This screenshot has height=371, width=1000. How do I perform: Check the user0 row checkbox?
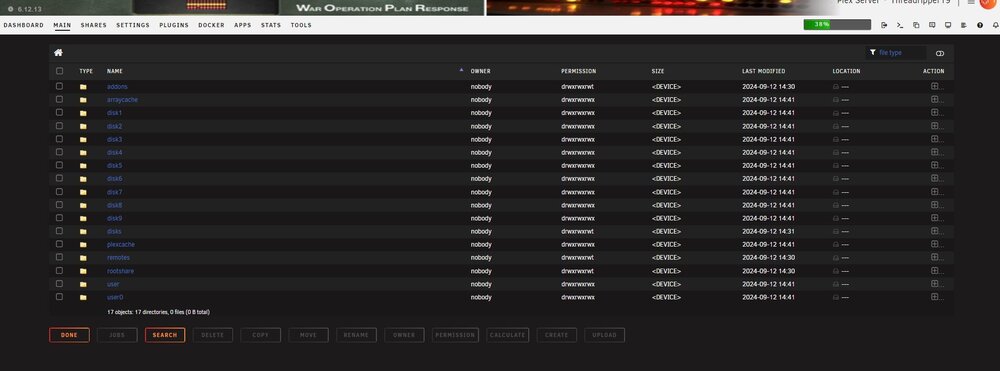pyautogui.click(x=59, y=296)
